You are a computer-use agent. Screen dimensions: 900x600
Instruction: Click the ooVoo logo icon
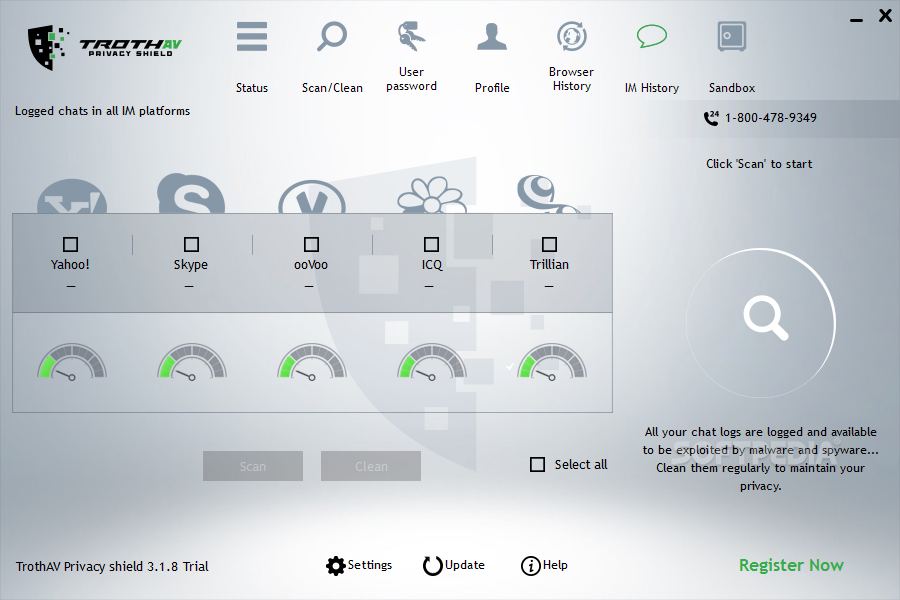coord(312,197)
